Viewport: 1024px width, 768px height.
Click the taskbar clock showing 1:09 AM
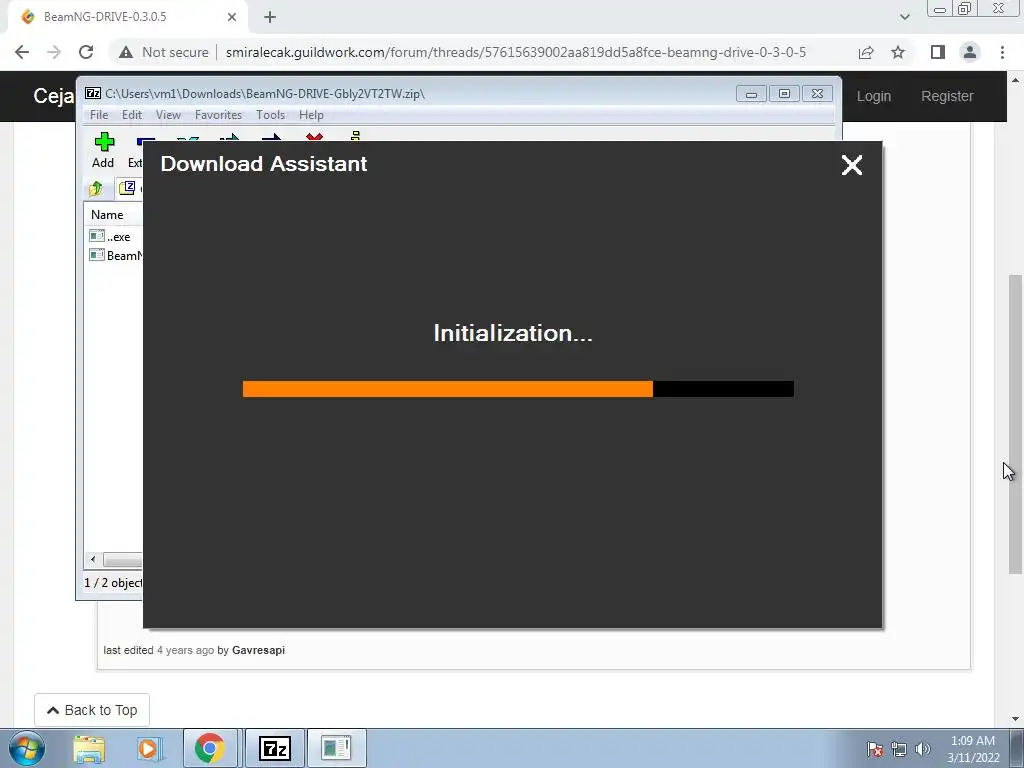pyautogui.click(x=973, y=749)
